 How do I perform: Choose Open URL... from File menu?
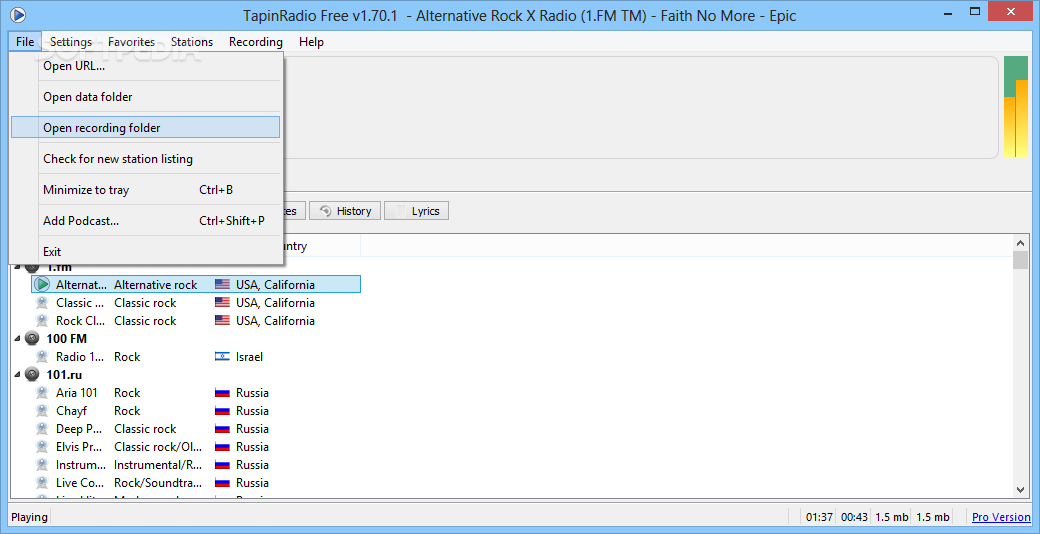146,66
